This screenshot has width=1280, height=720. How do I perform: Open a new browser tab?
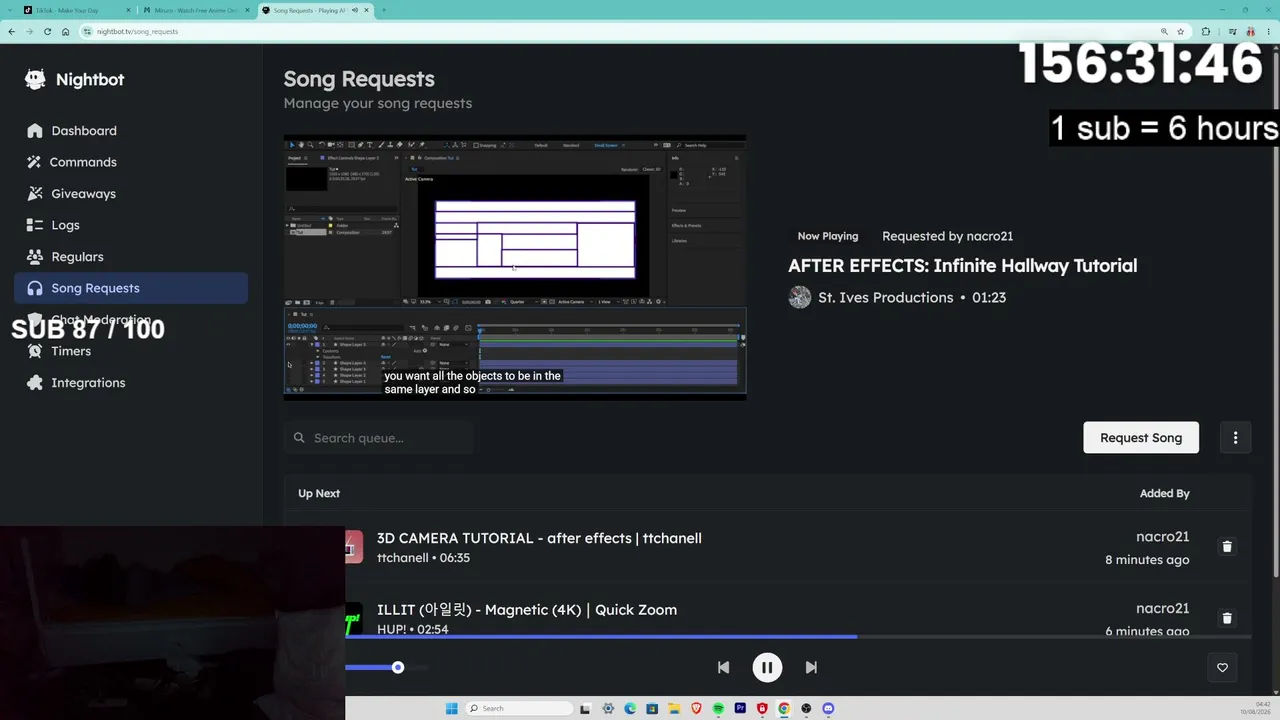click(x=384, y=10)
